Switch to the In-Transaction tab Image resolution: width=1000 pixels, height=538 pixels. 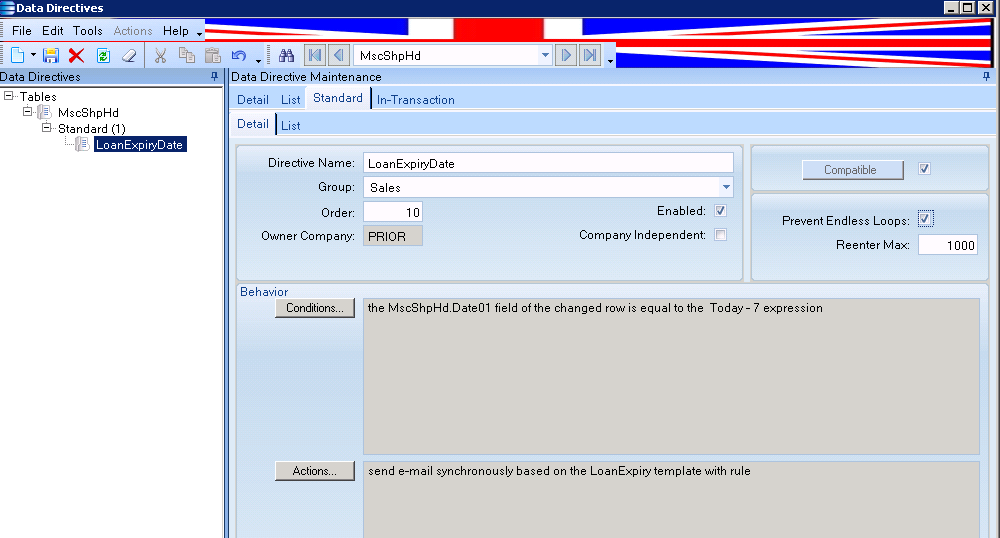pos(416,99)
